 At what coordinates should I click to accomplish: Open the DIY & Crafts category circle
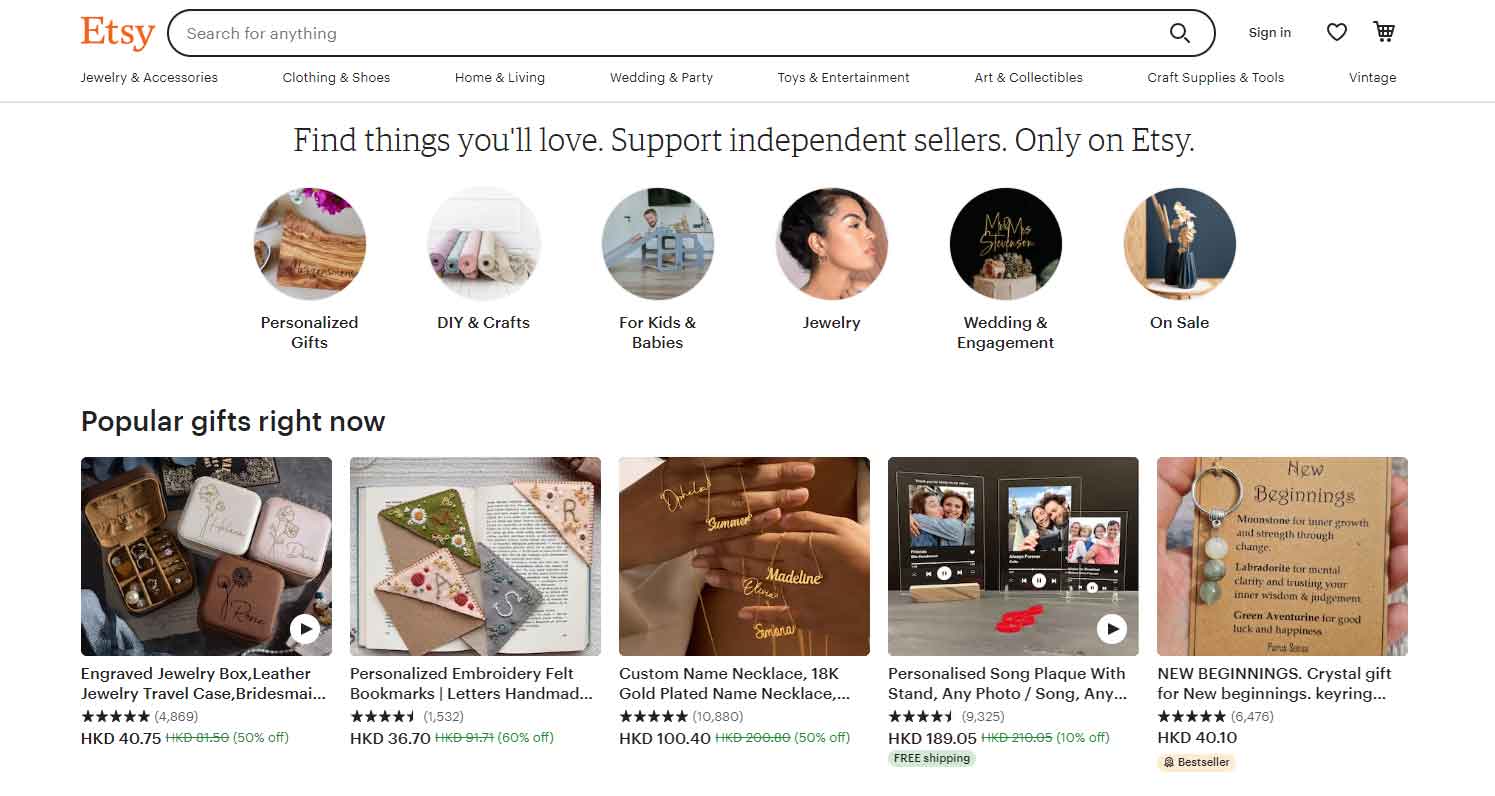click(484, 245)
